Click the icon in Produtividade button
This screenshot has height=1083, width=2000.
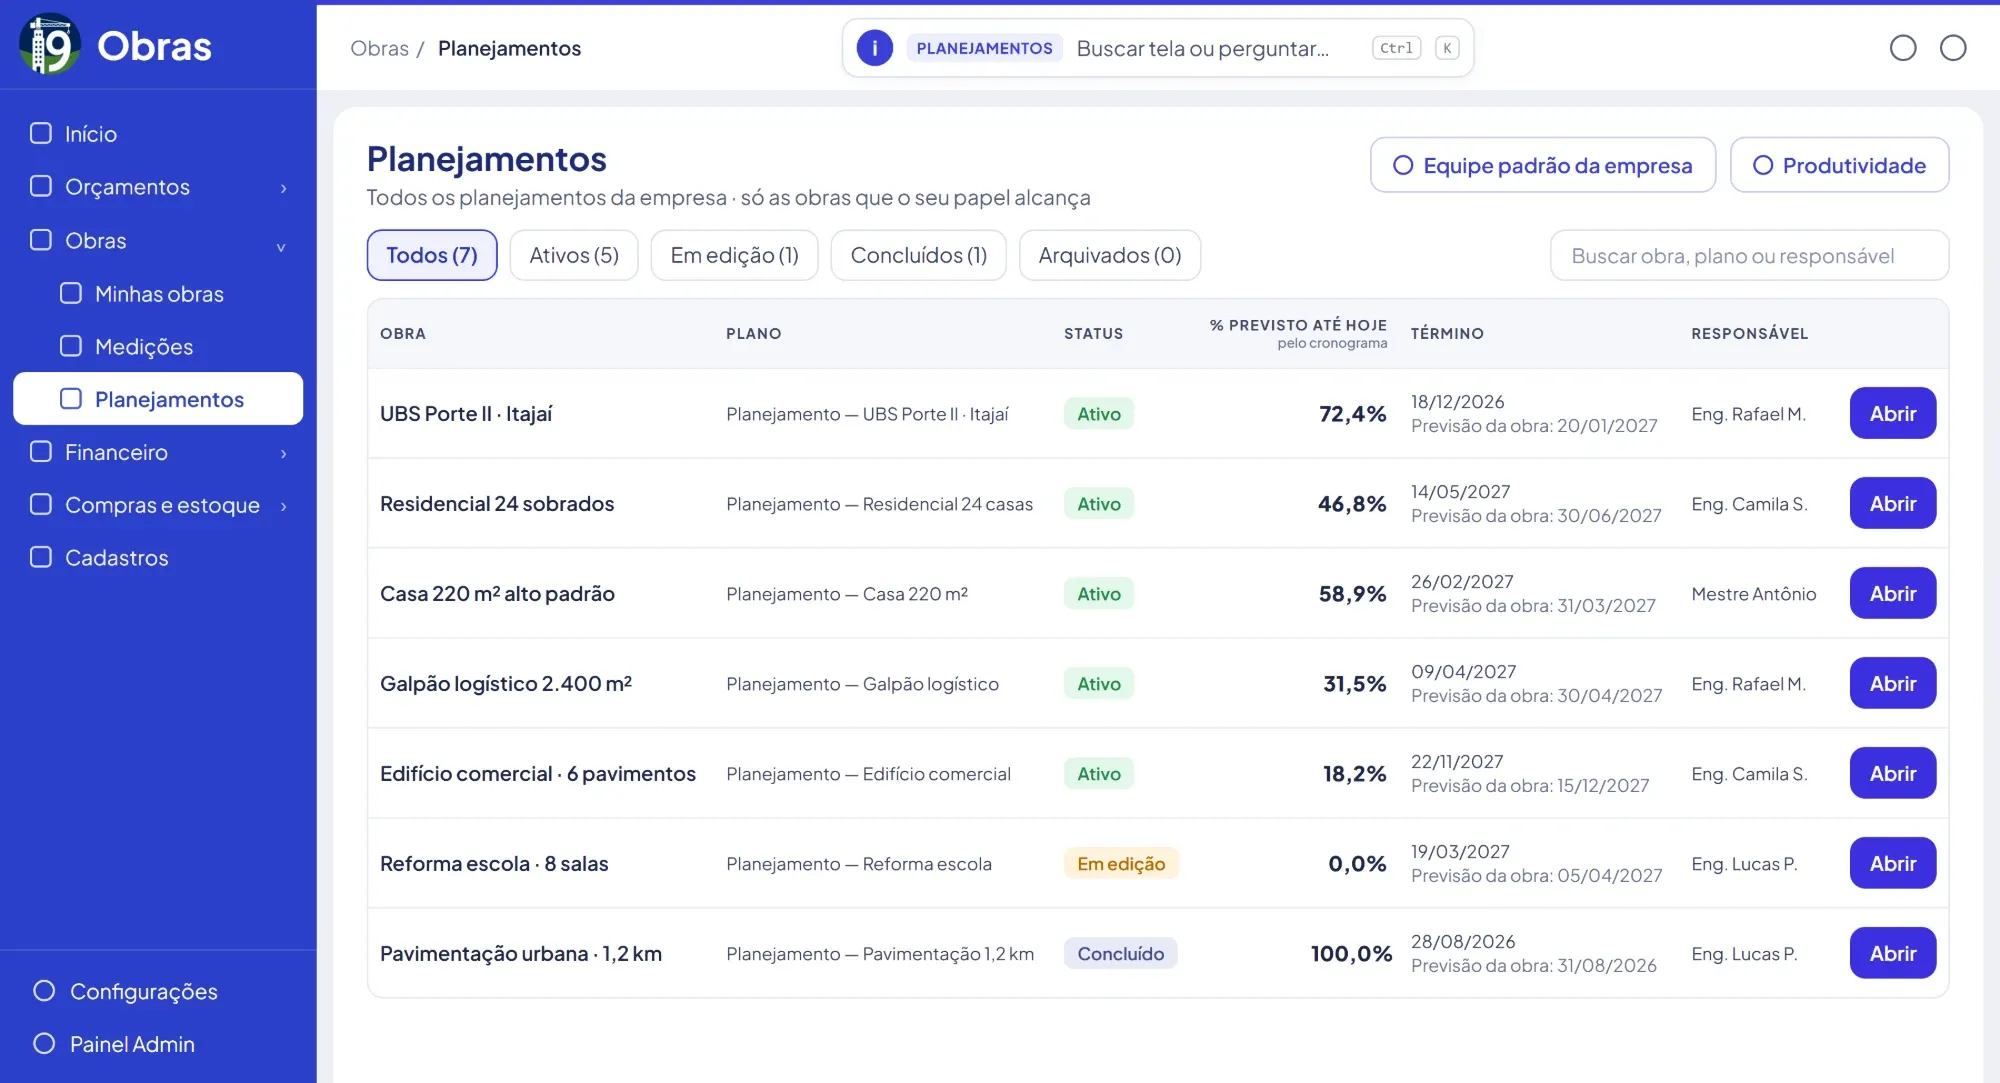tap(1763, 165)
